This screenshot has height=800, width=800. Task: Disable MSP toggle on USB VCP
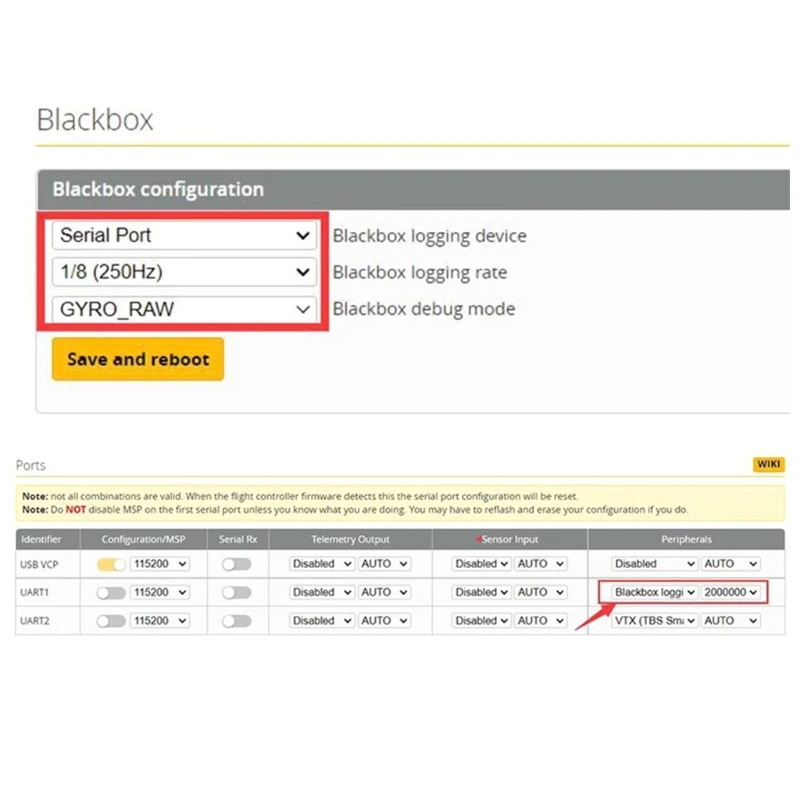coord(111,564)
